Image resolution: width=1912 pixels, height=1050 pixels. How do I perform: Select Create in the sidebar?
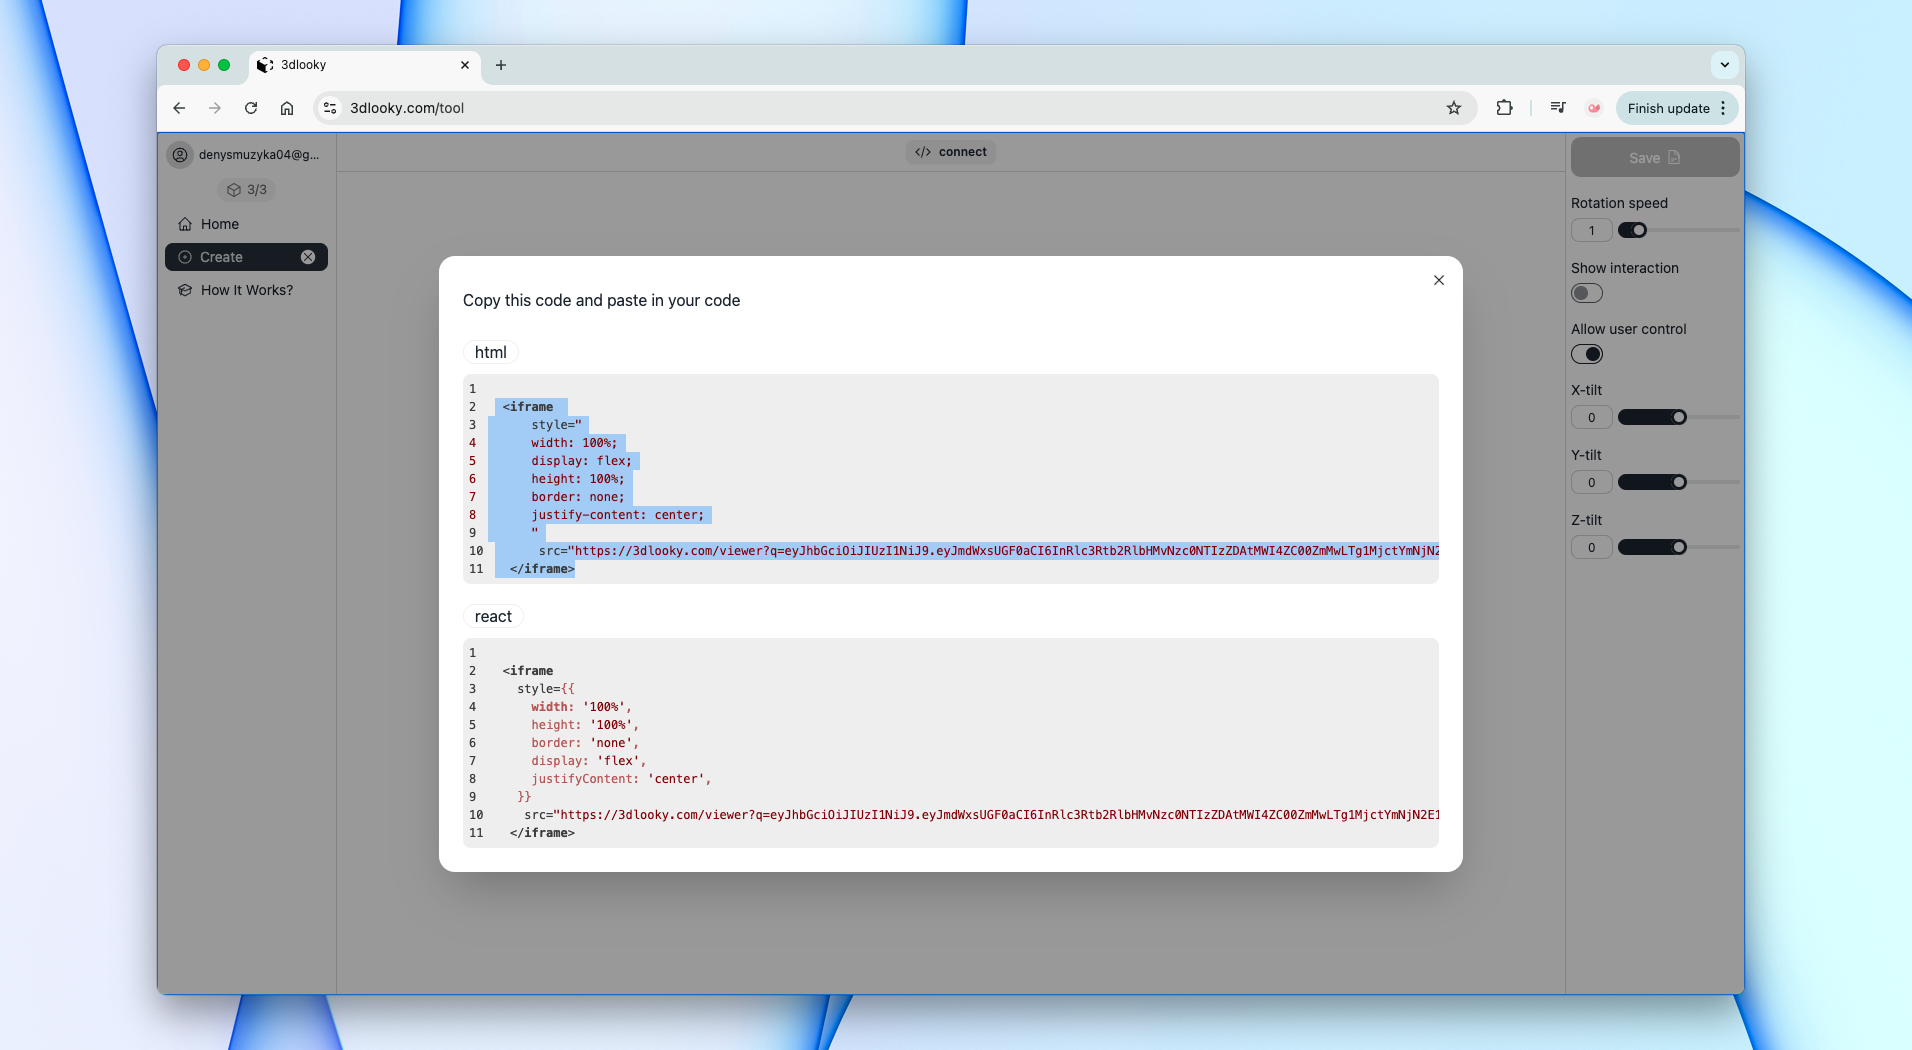[x=246, y=257]
